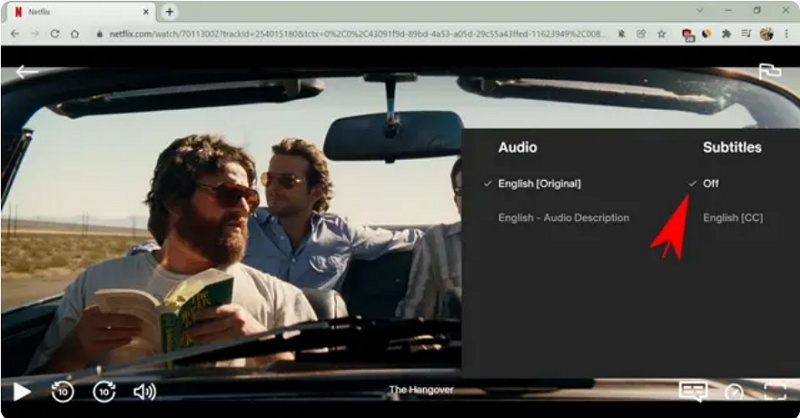
Task: Turn subtitles Off
Action: pyautogui.click(x=710, y=184)
